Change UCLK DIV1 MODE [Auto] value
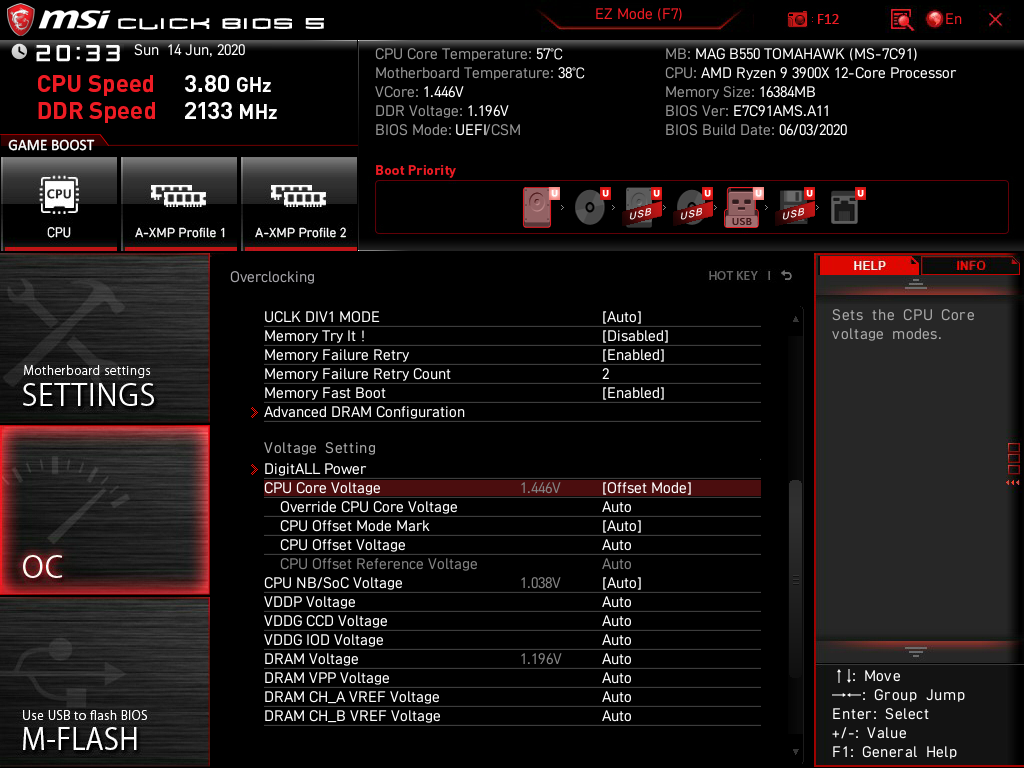Image resolution: width=1024 pixels, height=768 pixels. coord(621,317)
